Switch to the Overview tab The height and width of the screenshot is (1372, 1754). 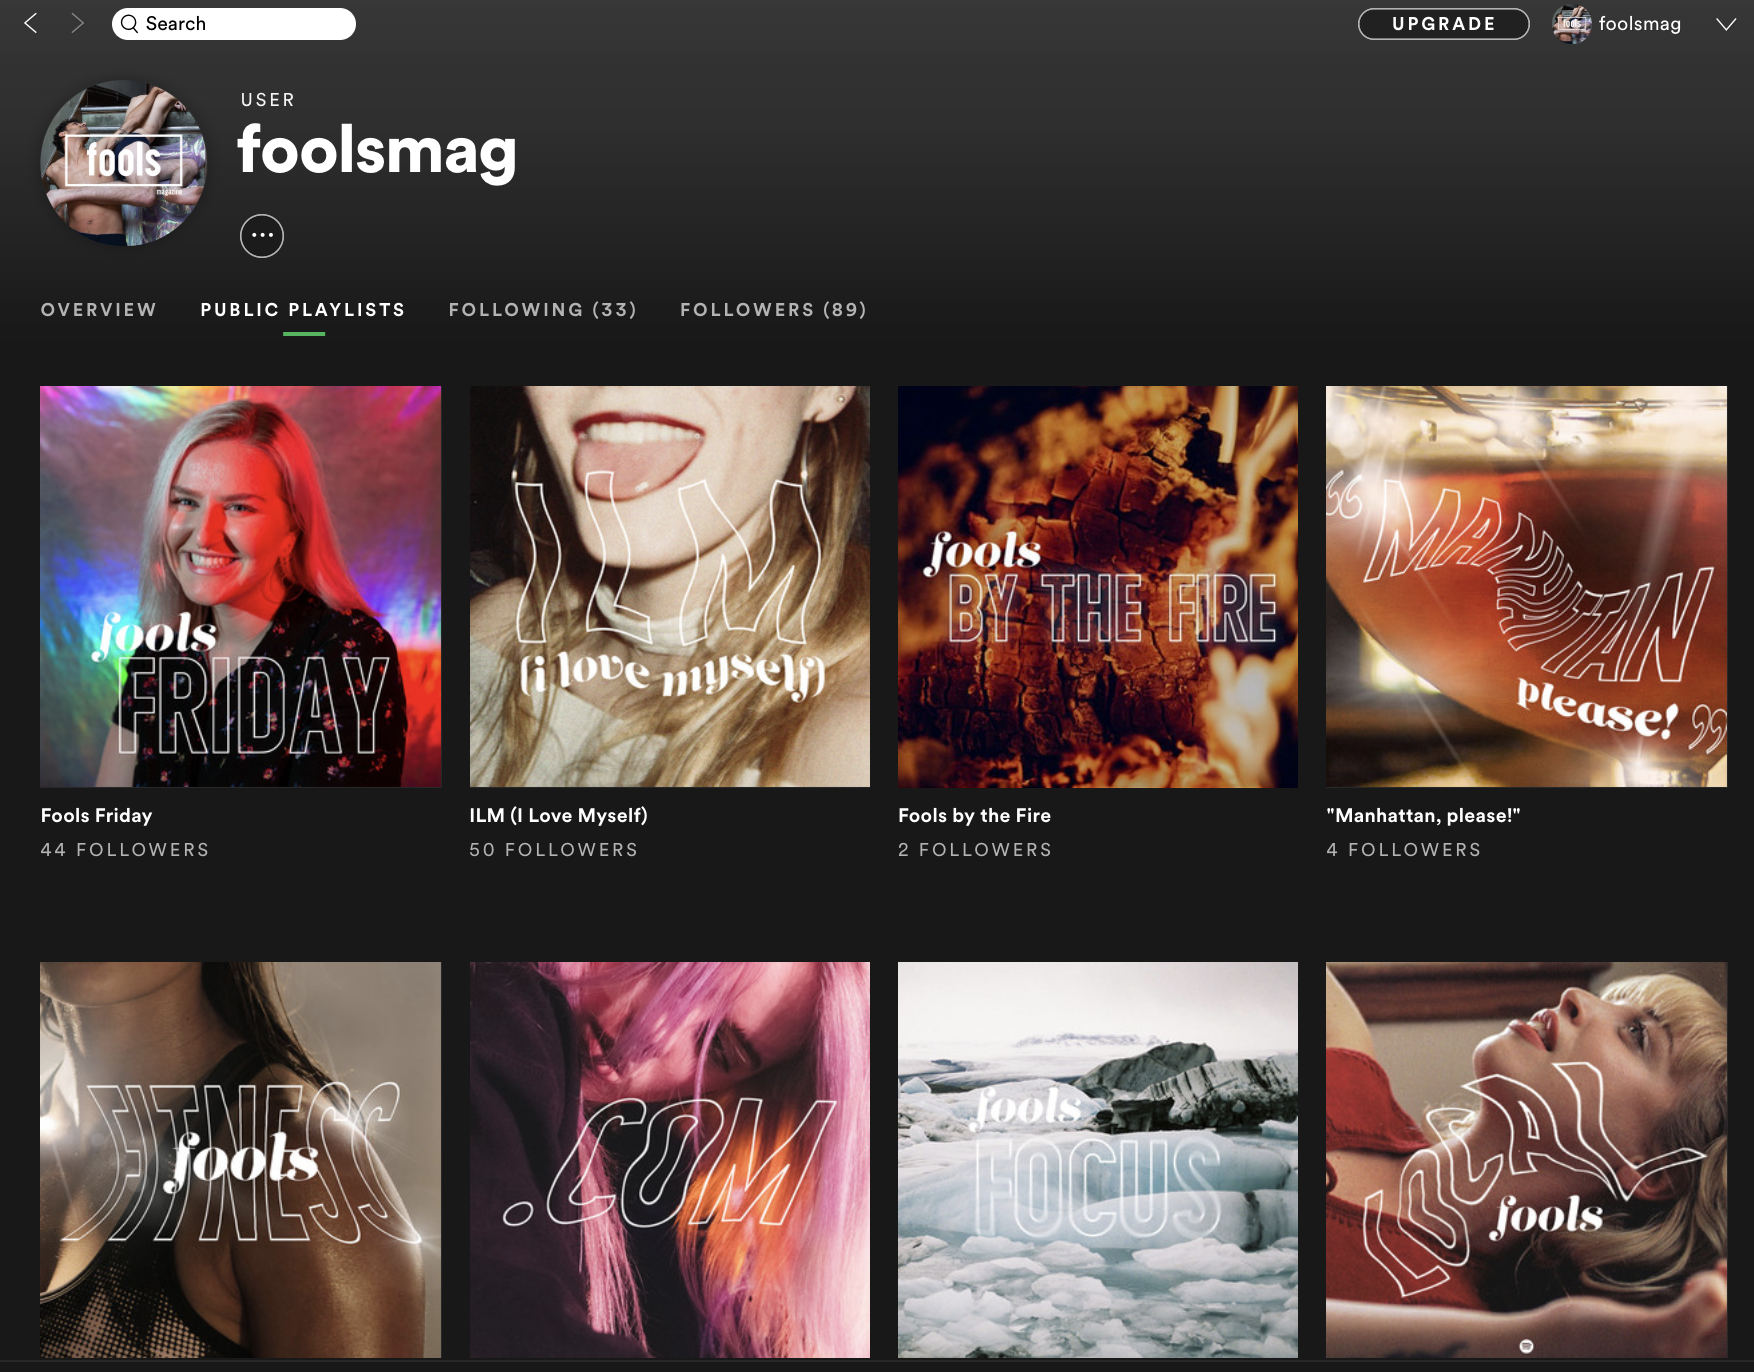99,310
